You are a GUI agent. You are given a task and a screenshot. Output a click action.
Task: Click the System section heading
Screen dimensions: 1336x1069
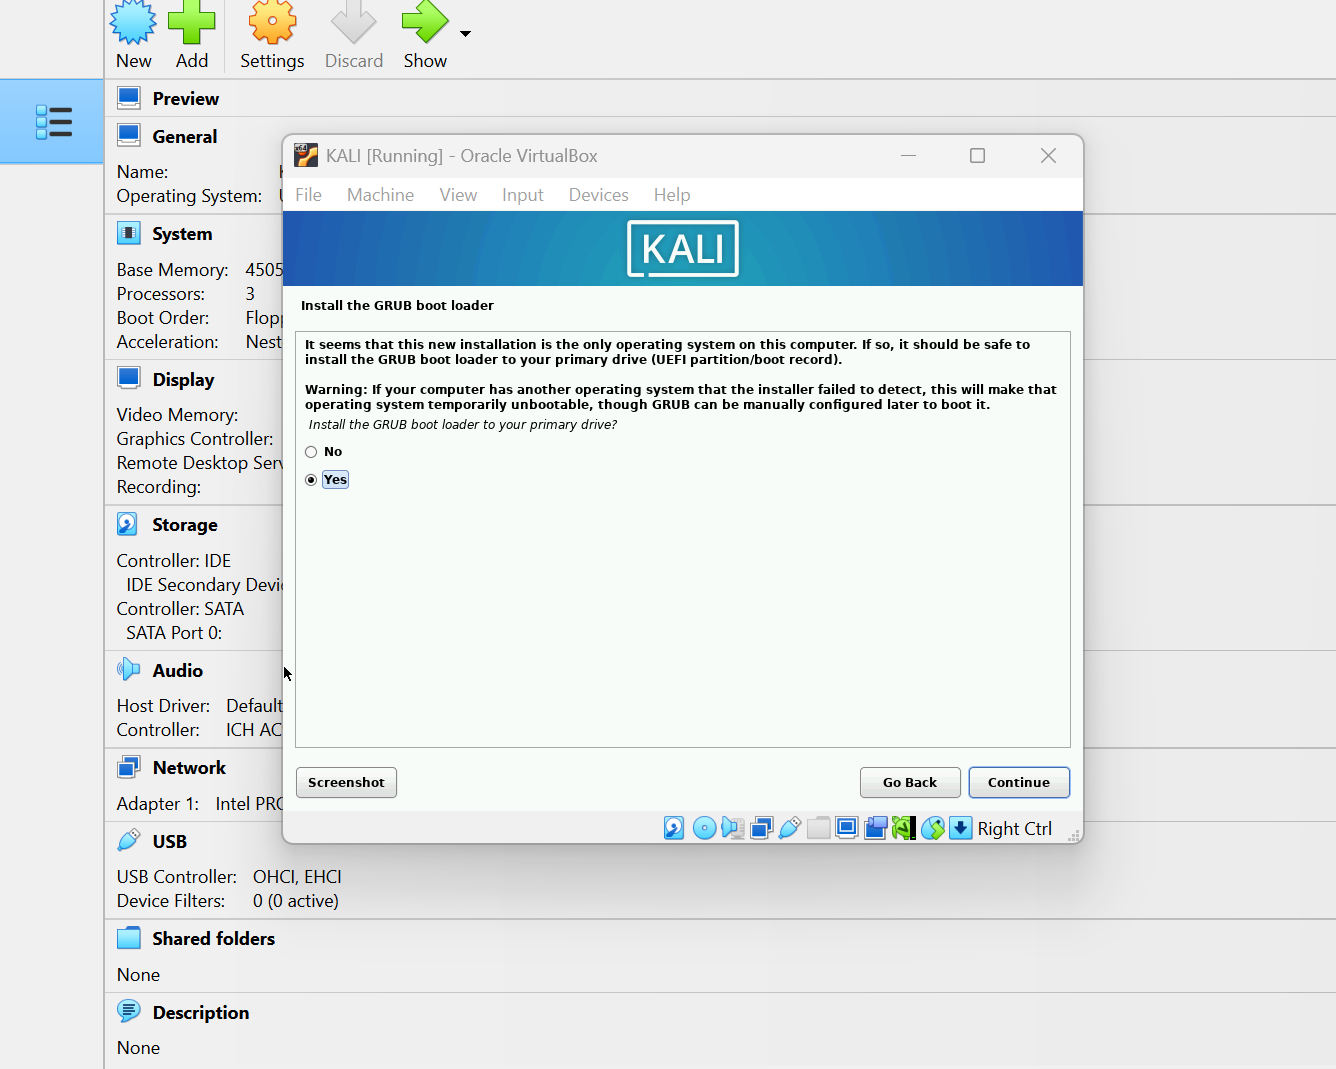[182, 234]
